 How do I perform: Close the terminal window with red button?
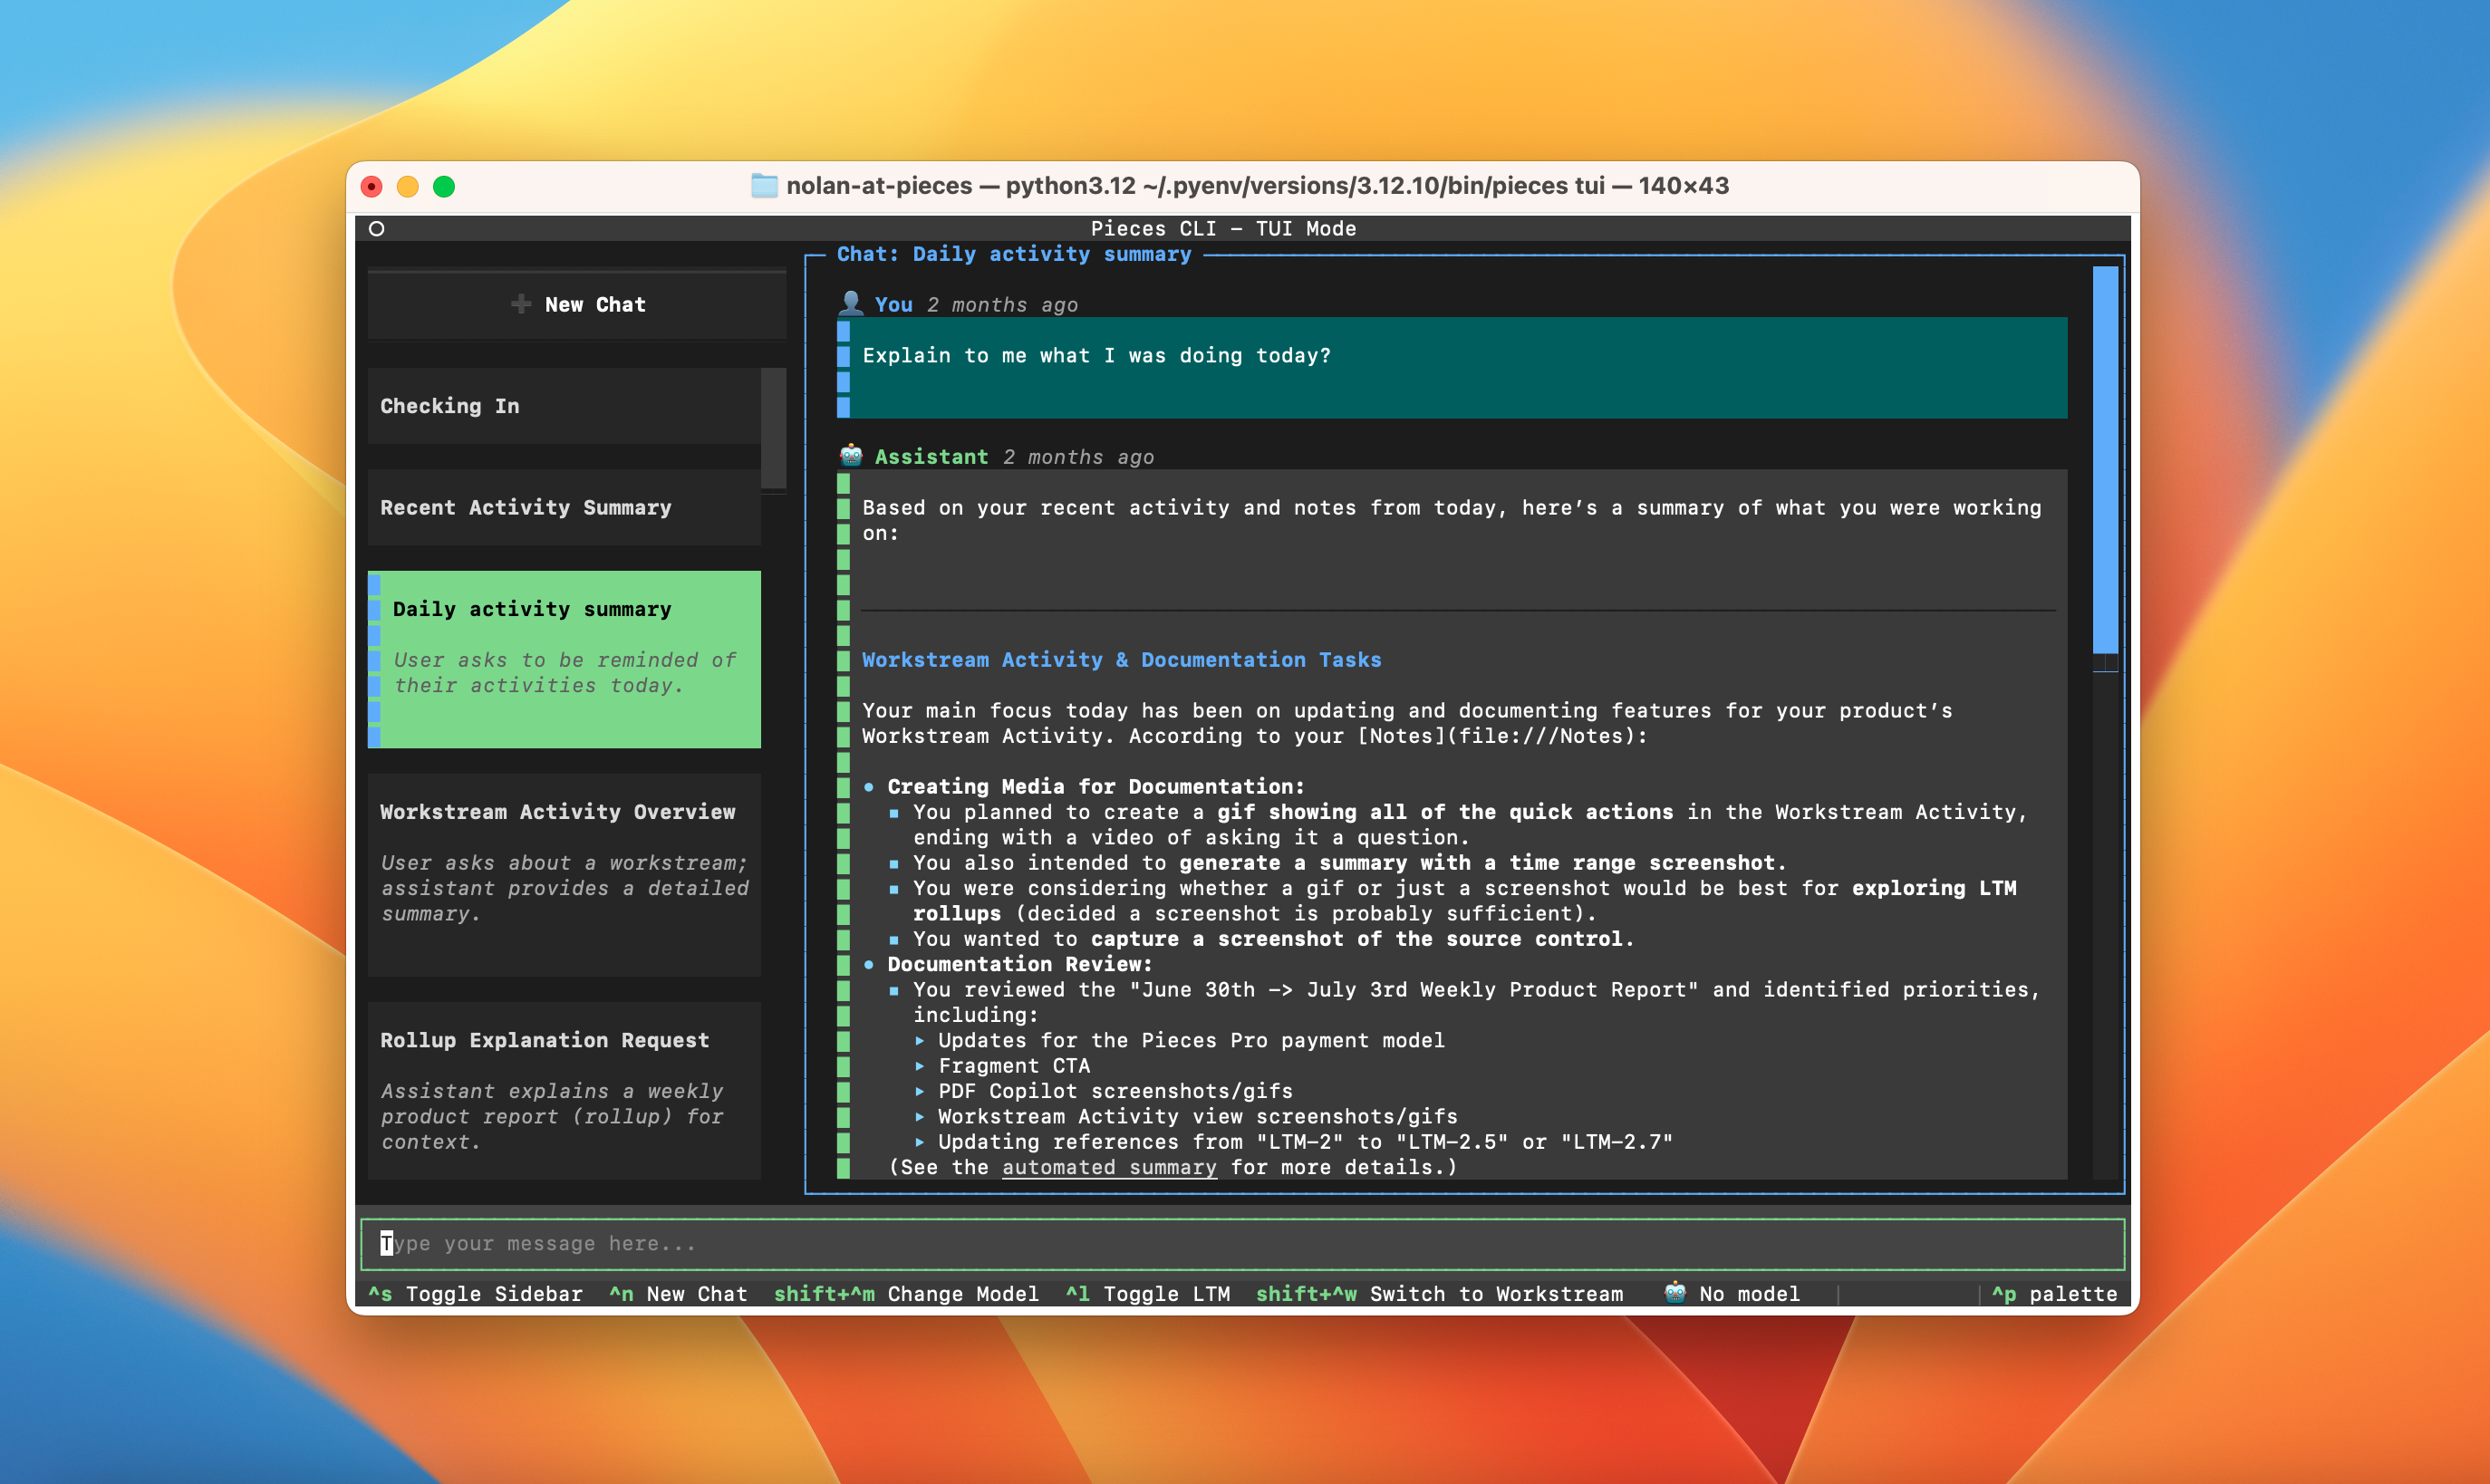pos(372,187)
